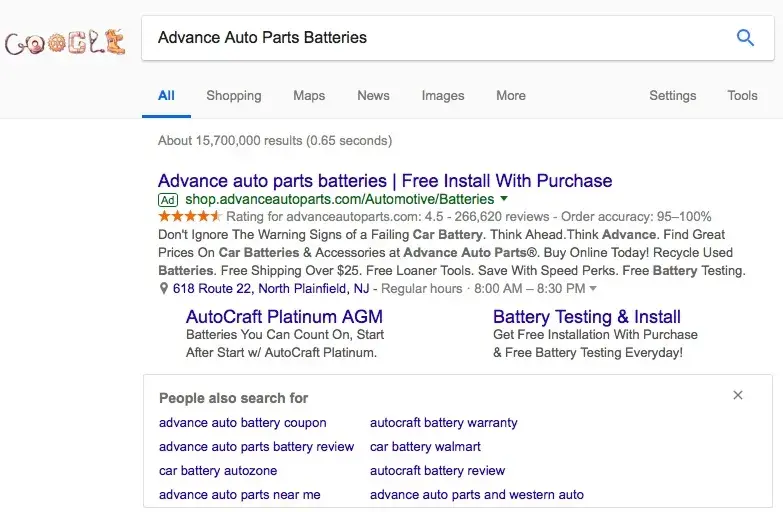Viewport: 783px width, 512px height.
Task: Close the People also search for box
Action: [738, 395]
